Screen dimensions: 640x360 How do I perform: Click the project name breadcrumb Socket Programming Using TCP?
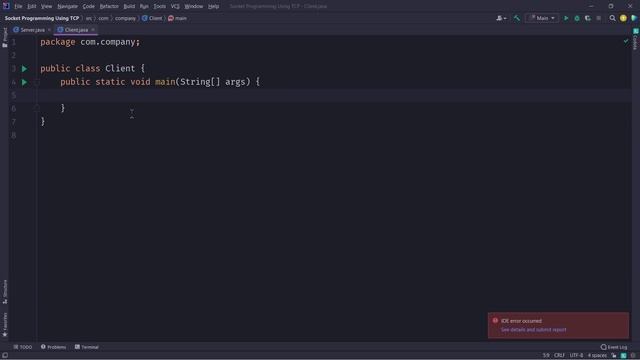click(x=42, y=18)
